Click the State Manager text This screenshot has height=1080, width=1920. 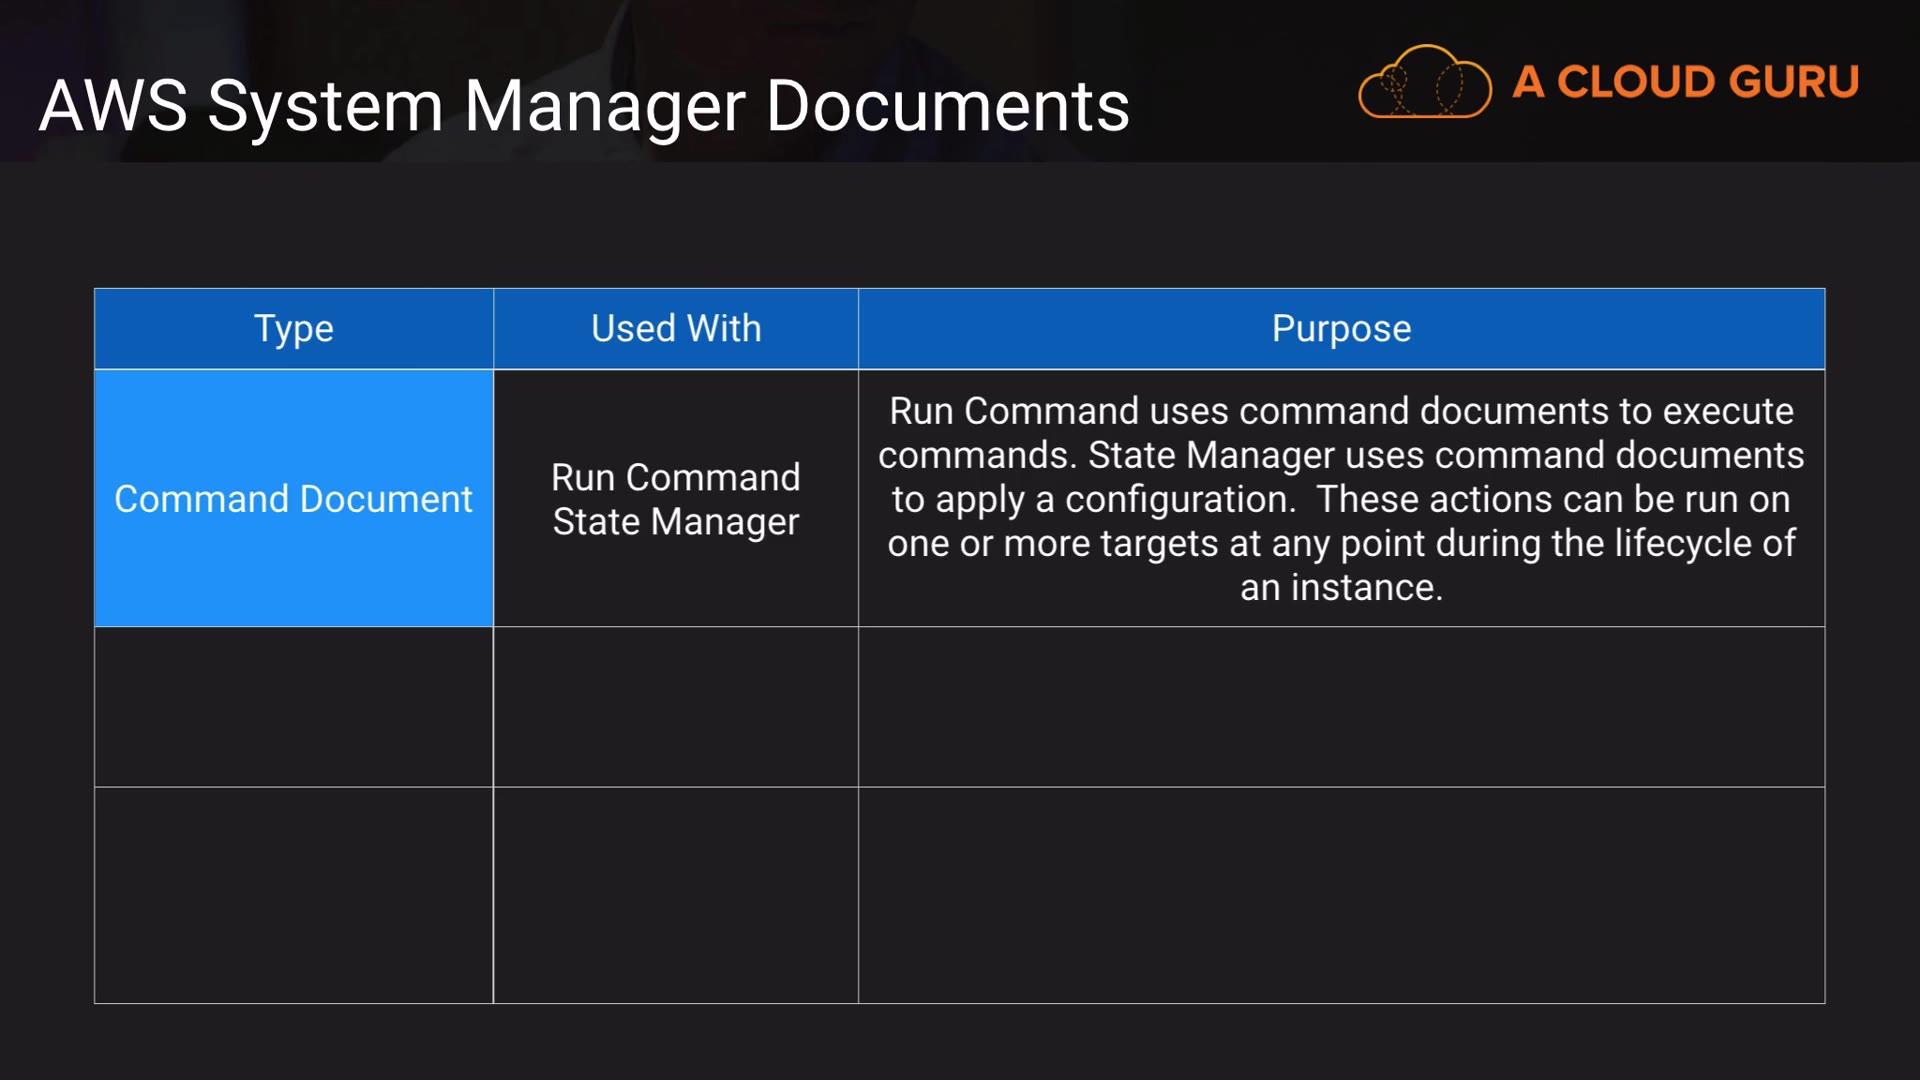tap(676, 522)
